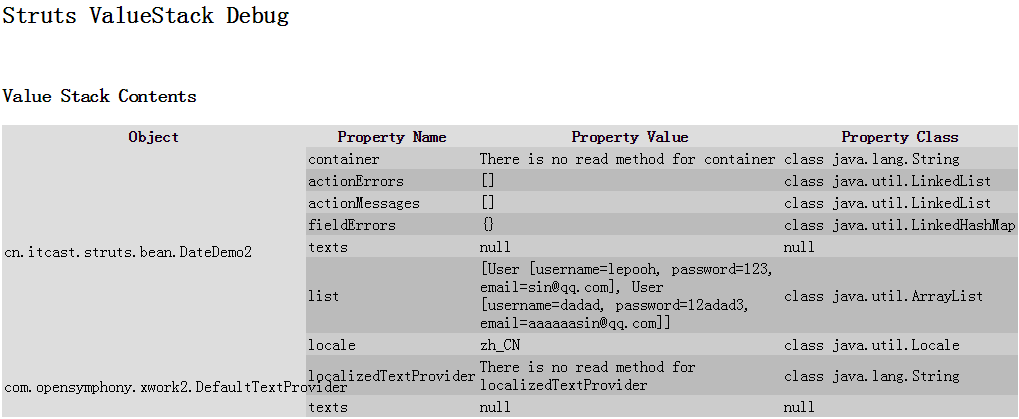
Task: Click the actionErrors property name
Action: (356, 181)
